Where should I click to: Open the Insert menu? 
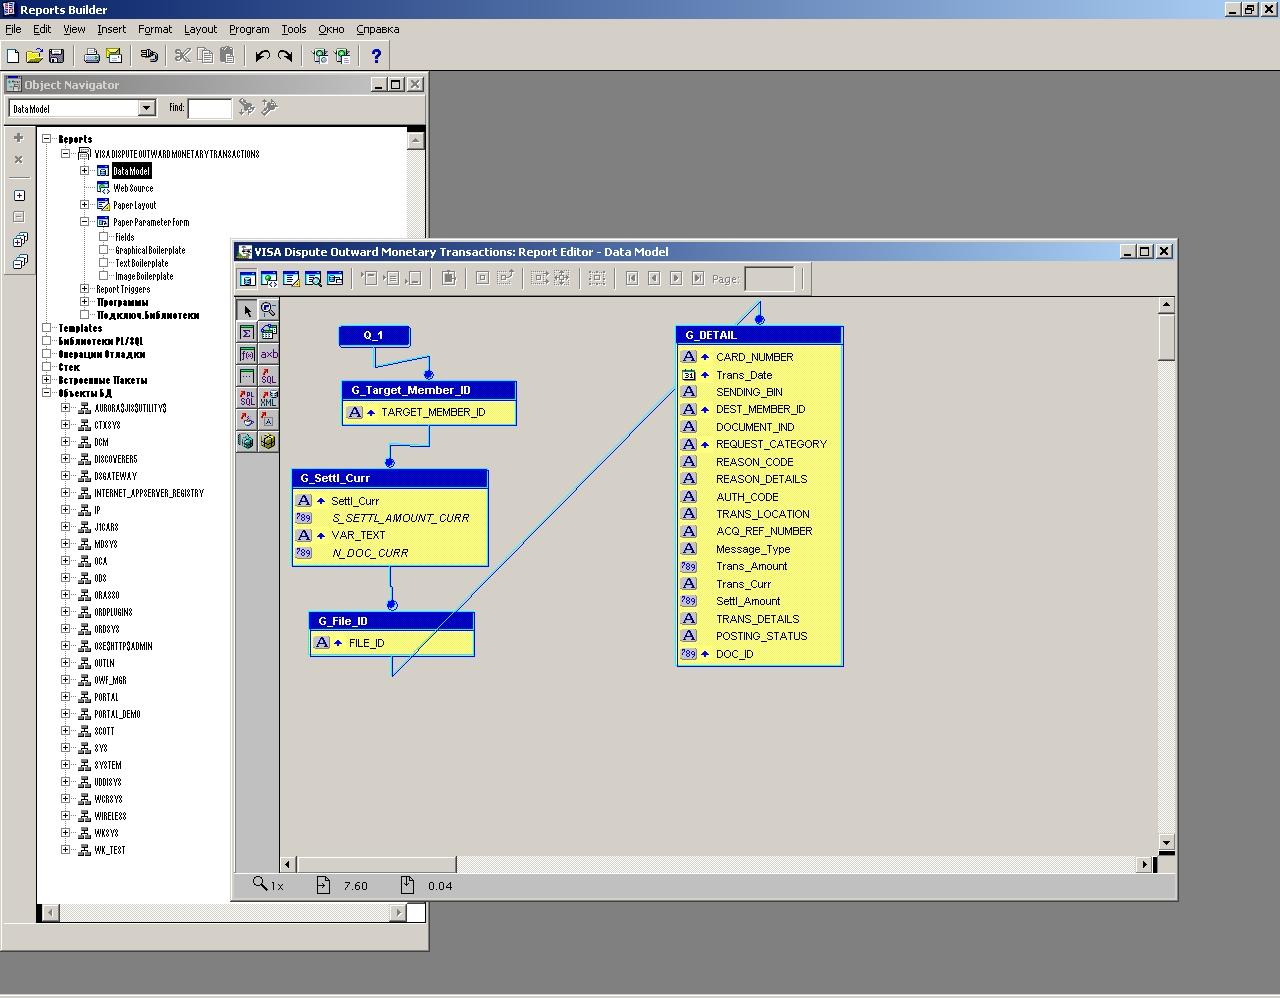(x=111, y=29)
